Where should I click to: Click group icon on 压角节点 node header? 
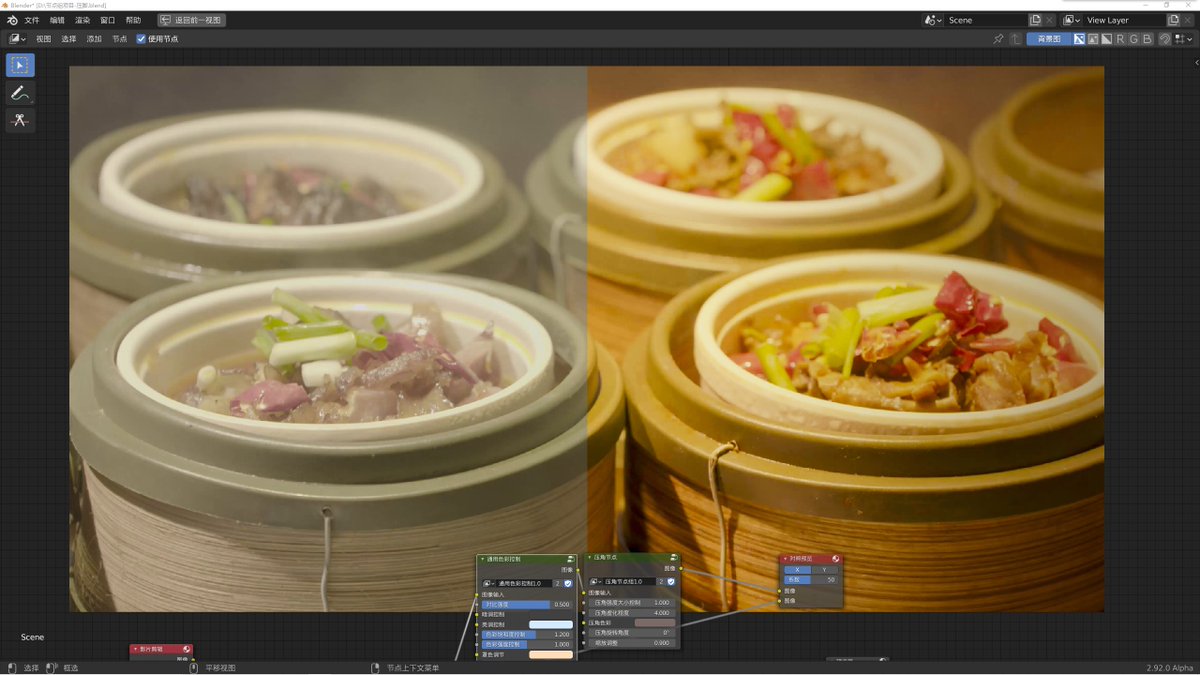tap(673, 557)
